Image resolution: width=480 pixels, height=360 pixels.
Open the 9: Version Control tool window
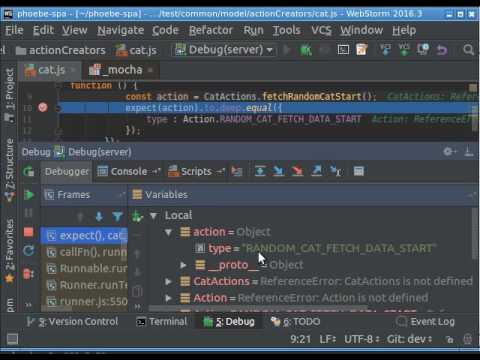[x=73, y=322]
